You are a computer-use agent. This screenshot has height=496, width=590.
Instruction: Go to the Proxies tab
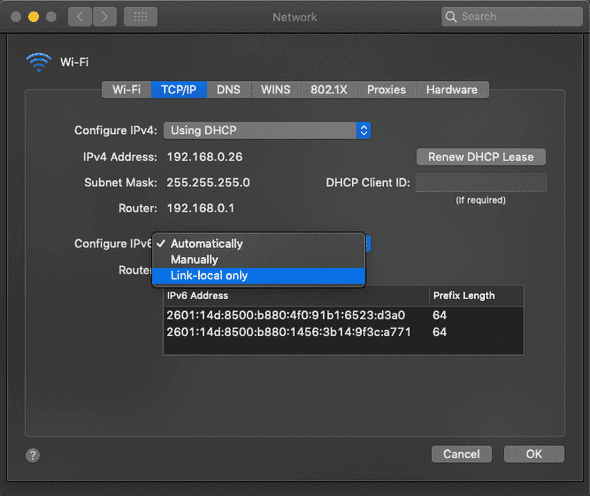point(386,90)
